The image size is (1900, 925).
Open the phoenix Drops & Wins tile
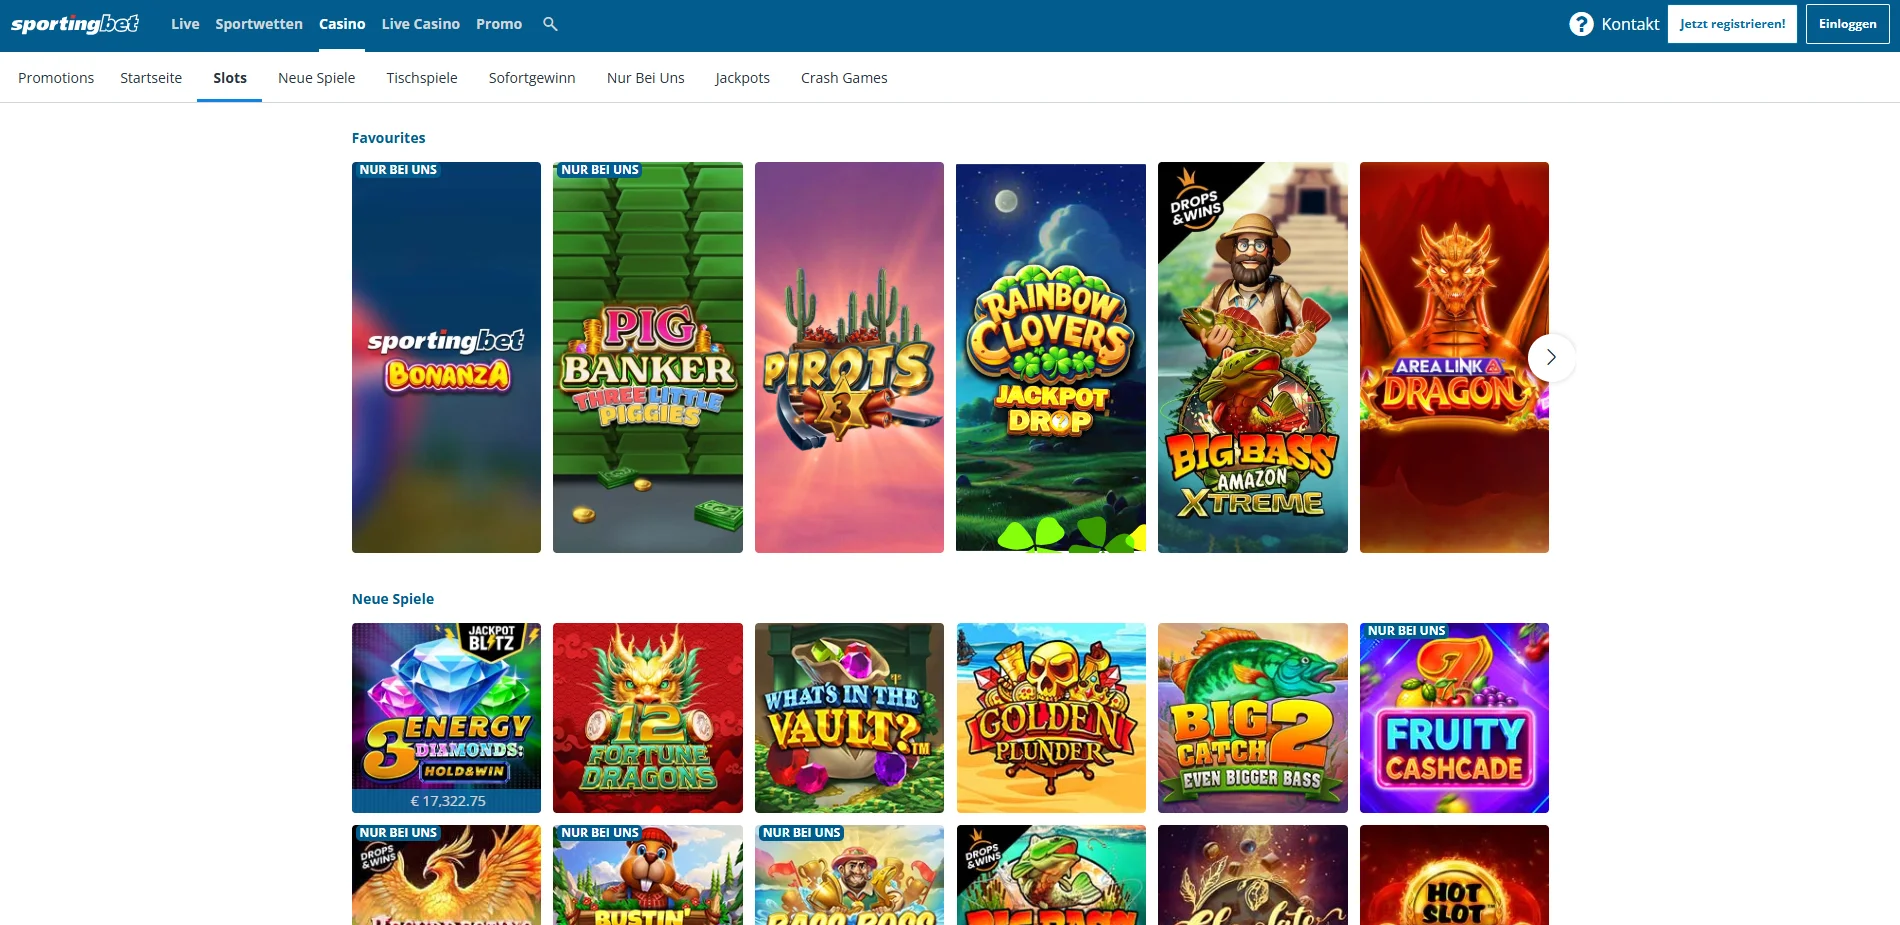[x=446, y=875]
